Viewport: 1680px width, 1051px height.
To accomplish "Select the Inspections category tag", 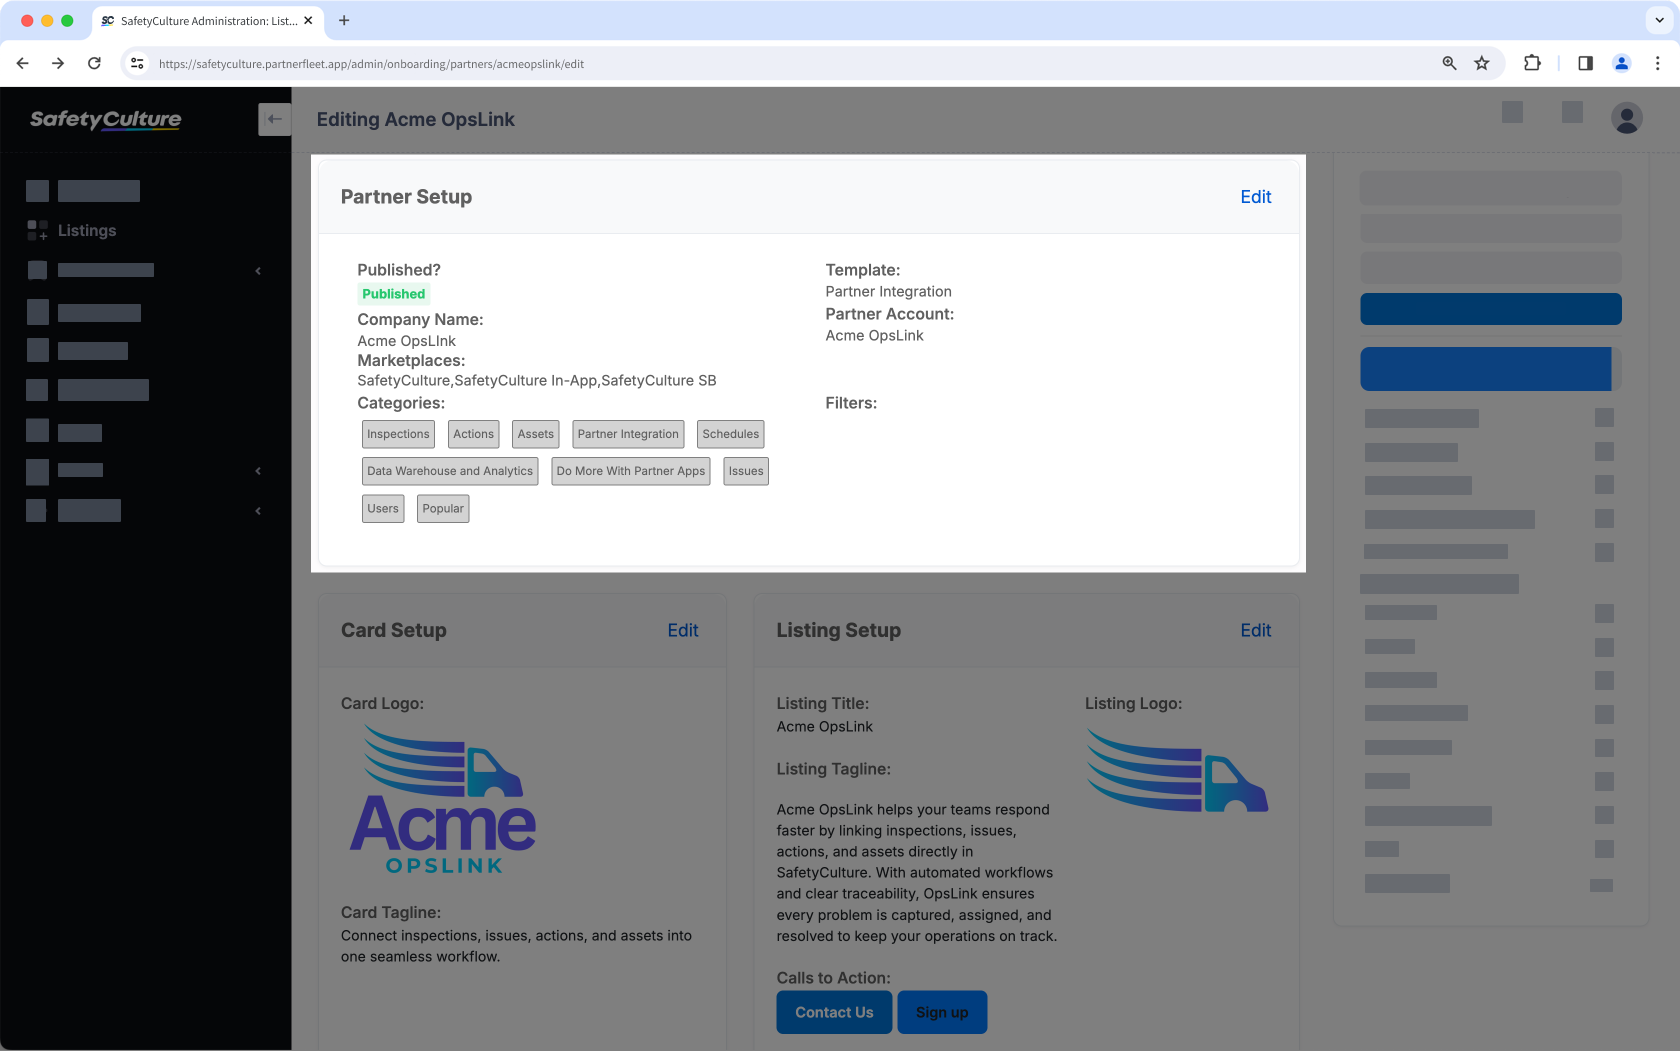I will [x=398, y=434].
